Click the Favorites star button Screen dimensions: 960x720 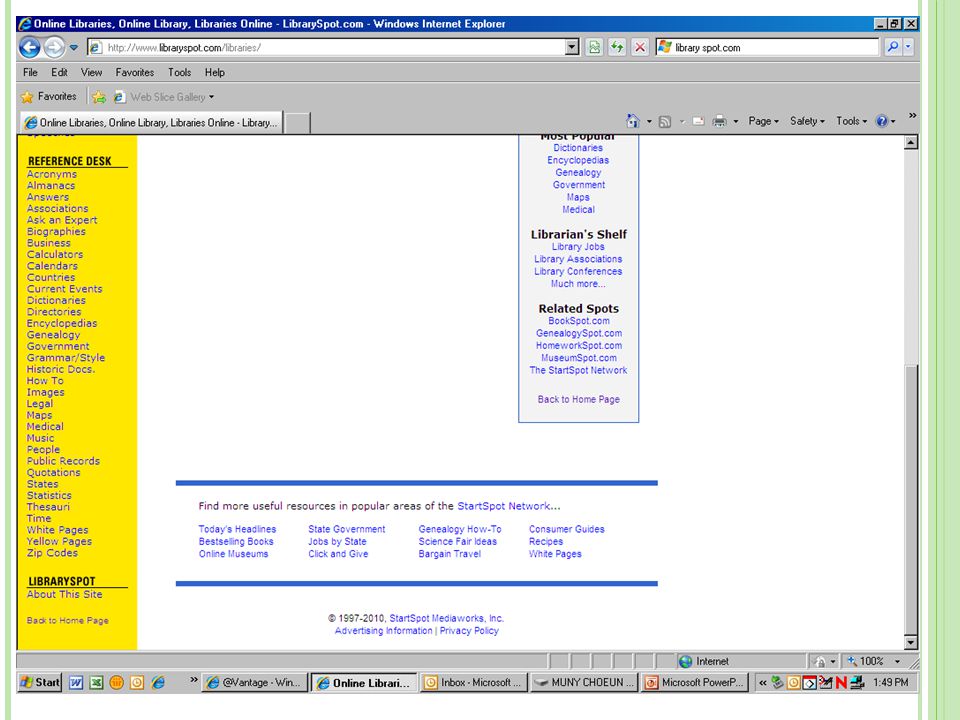[x=49, y=97]
